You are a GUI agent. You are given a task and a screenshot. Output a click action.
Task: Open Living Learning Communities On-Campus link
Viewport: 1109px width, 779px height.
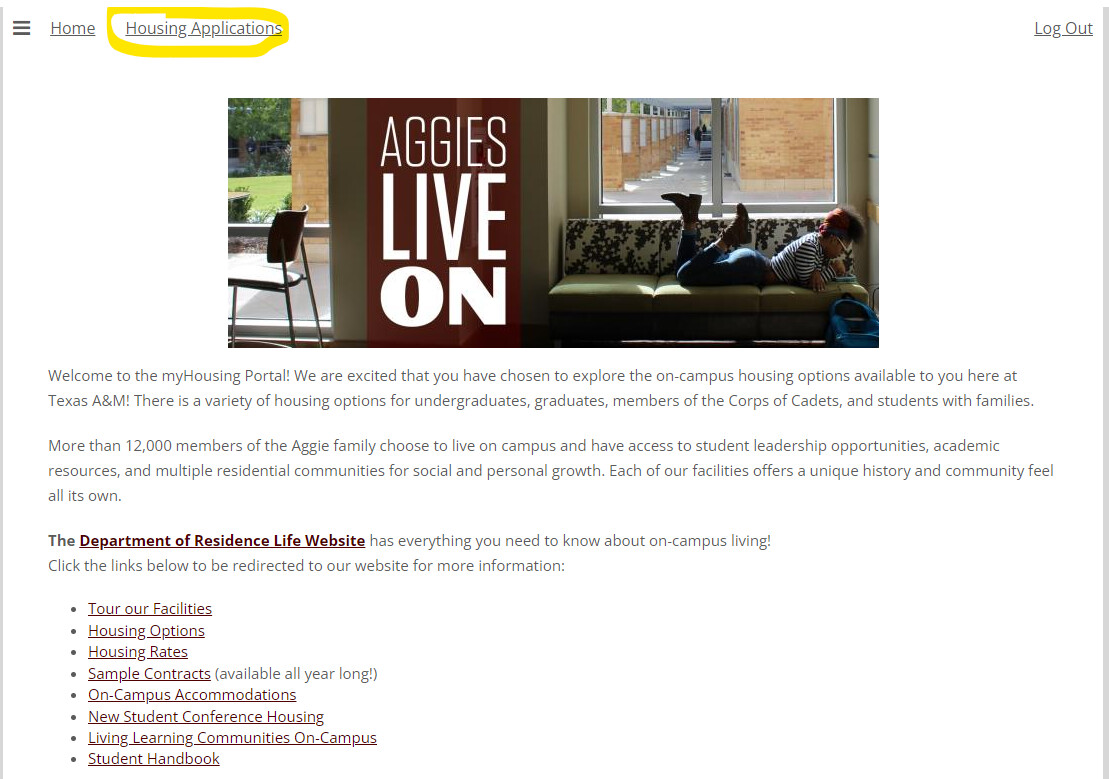coord(232,737)
